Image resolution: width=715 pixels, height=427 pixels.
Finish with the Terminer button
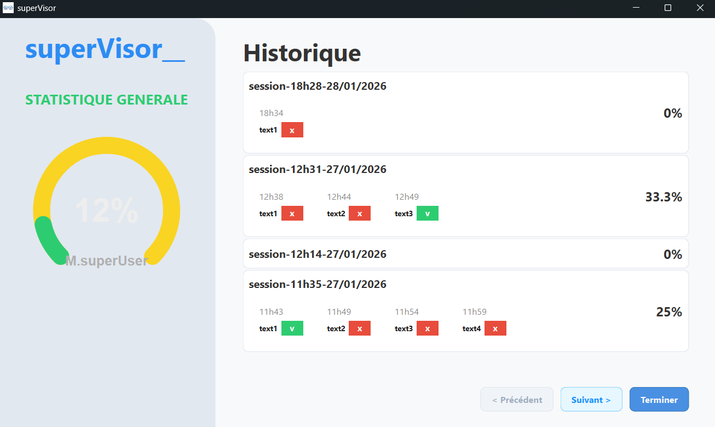coord(659,400)
